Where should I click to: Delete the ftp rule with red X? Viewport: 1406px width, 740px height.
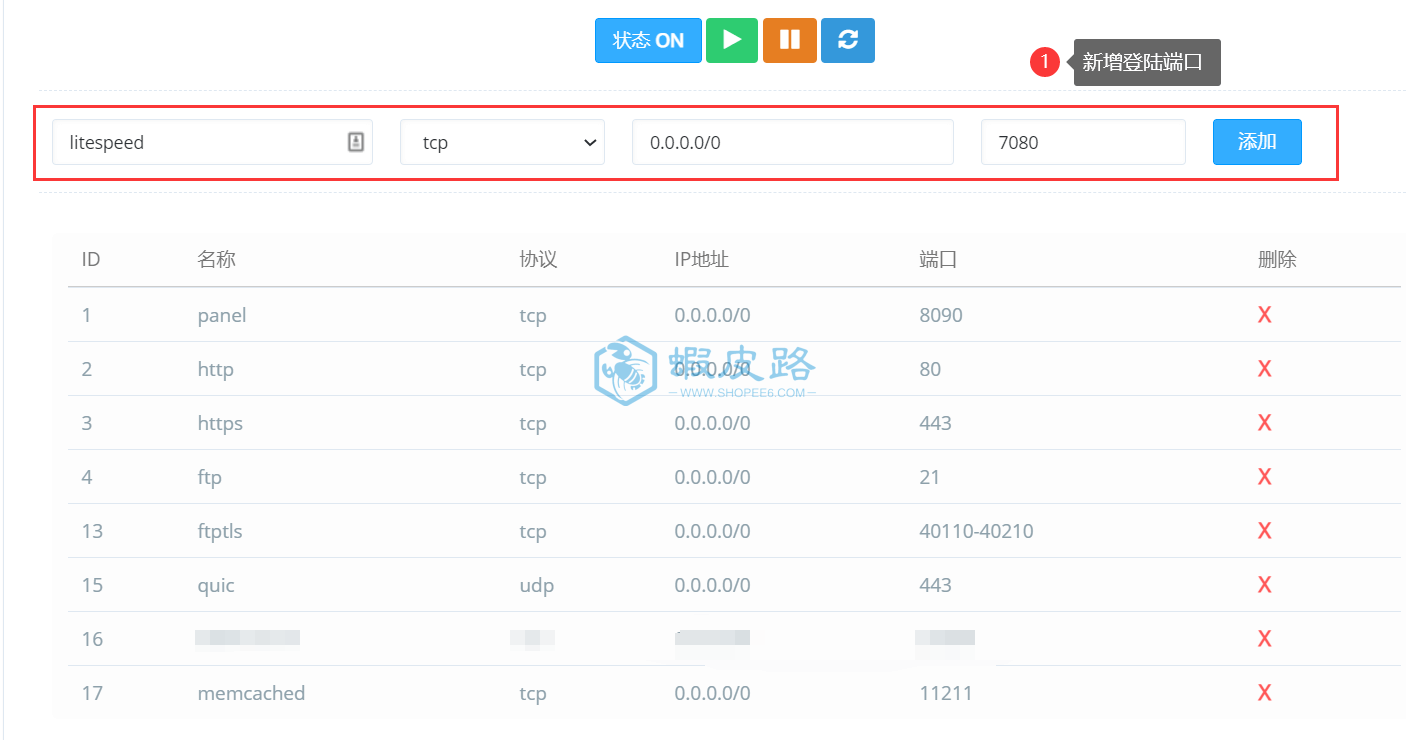pos(1264,477)
